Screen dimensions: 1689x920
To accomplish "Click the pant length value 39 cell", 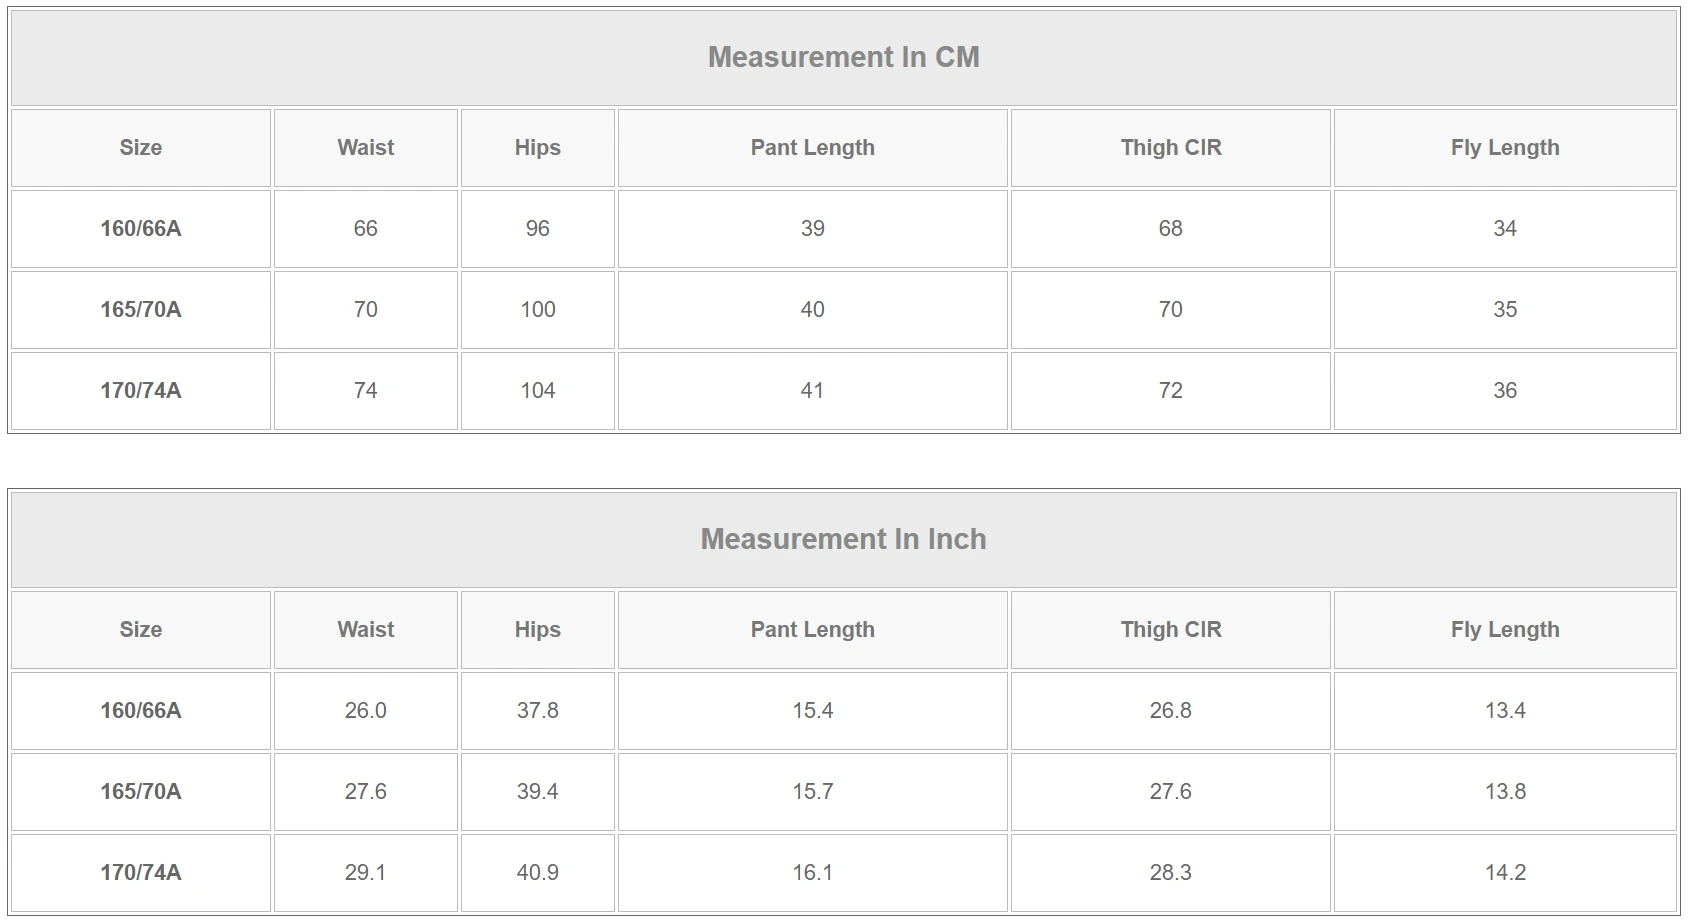I will [x=813, y=229].
